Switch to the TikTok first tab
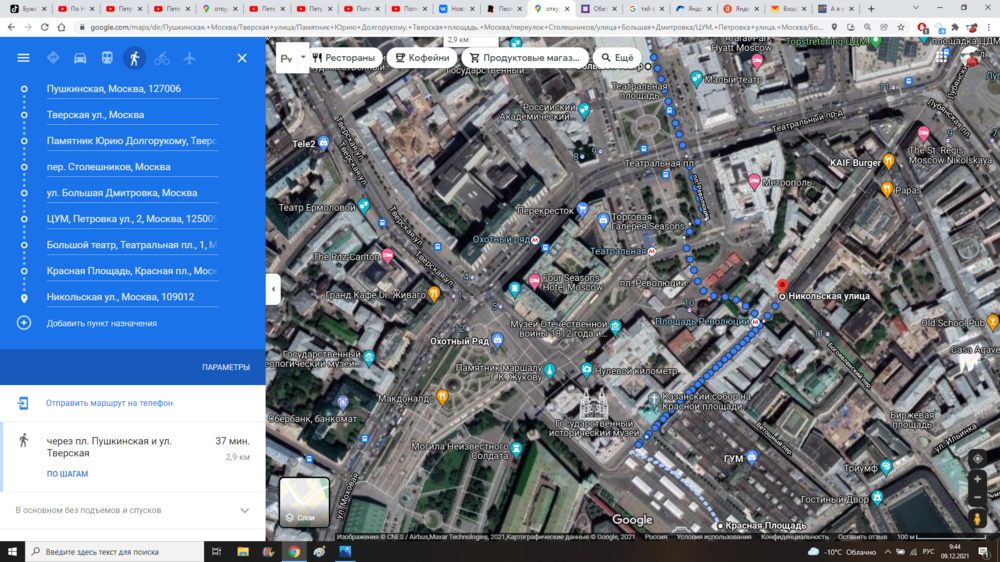The height and width of the screenshot is (562, 1000). pyautogui.click(x=27, y=9)
